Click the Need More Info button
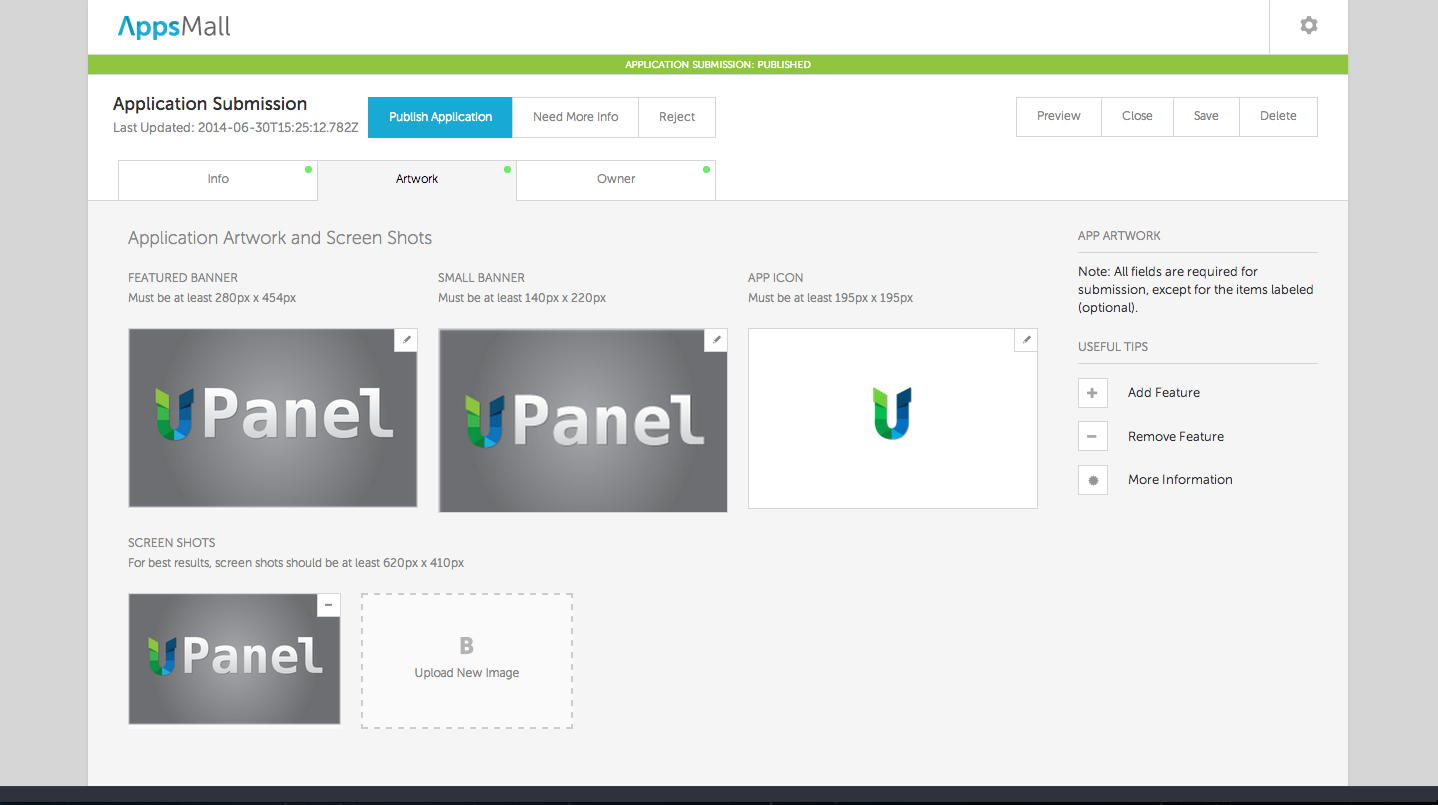 pos(576,117)
